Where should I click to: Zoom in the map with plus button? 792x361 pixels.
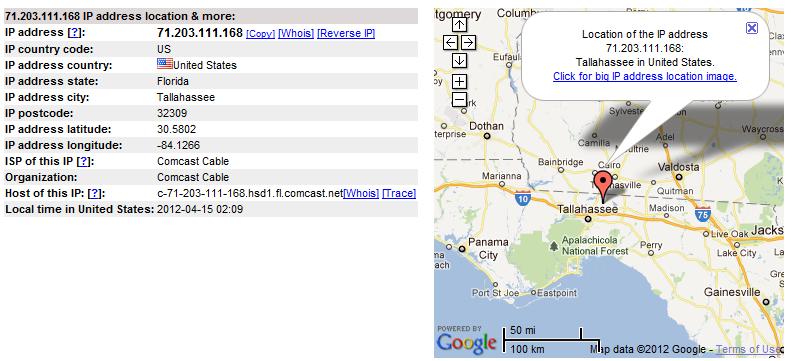point(459,81)
